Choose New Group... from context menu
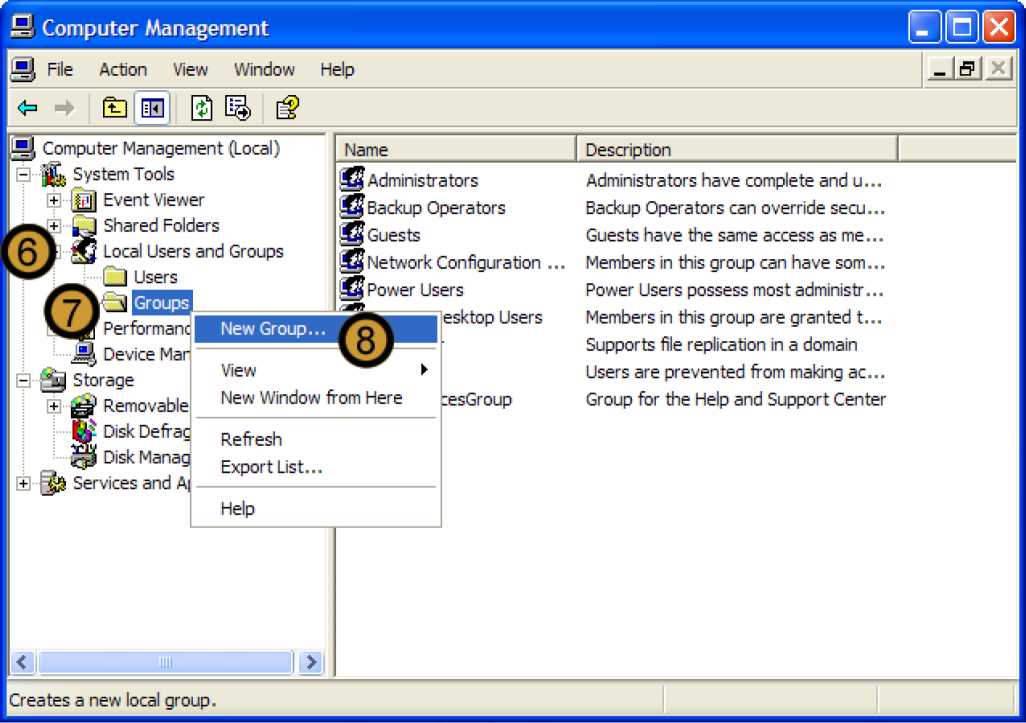The height and width of the screenshot is (723, 1026). click(x=317, y=329)
